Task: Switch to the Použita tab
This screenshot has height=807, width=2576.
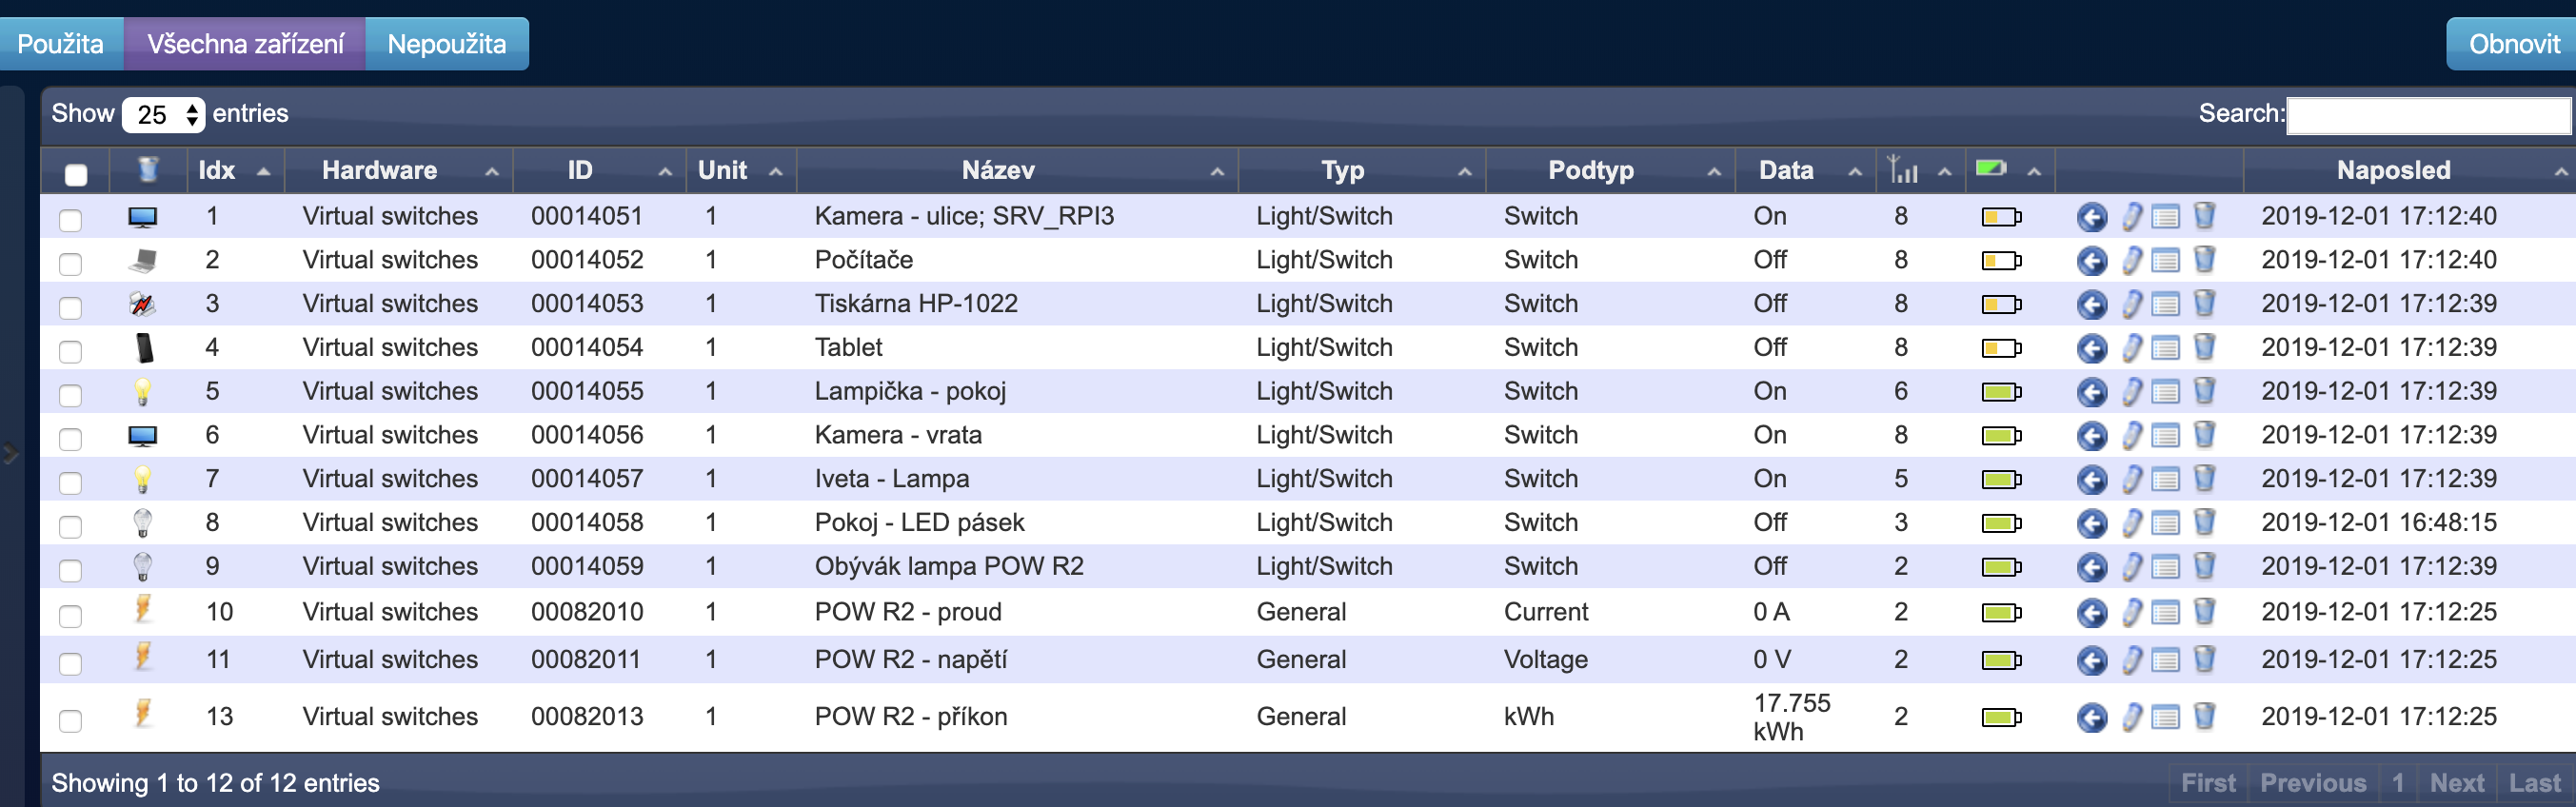Action: click(60, 44)
